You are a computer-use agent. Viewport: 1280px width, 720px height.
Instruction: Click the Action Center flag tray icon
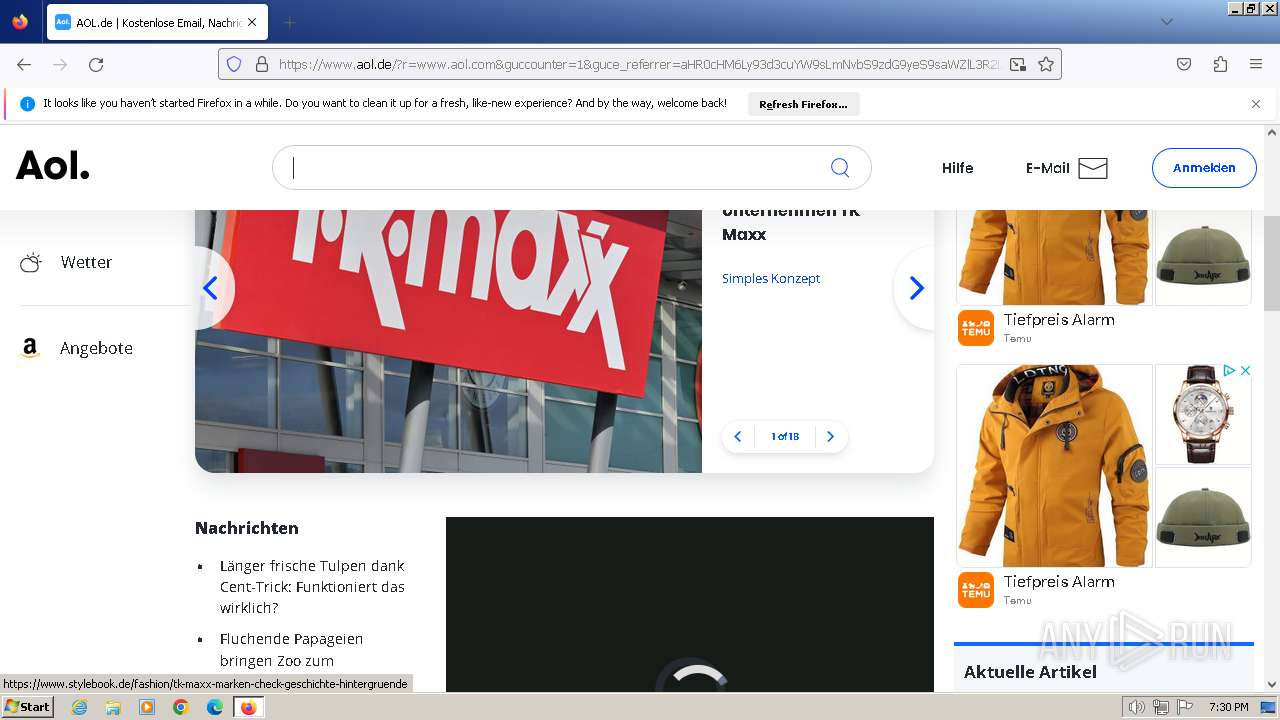(1185, 707)
